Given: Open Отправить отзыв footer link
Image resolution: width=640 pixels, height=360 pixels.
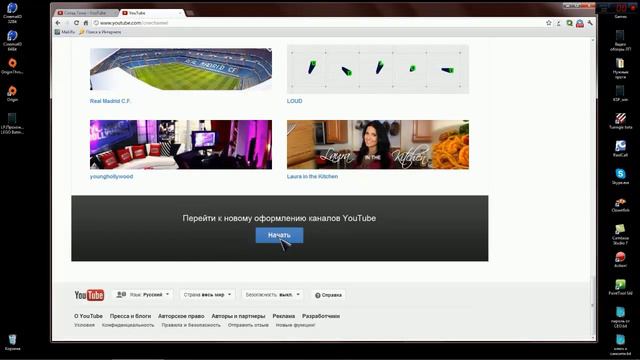Looking at the screenshot, I should [x=248, y=325].
